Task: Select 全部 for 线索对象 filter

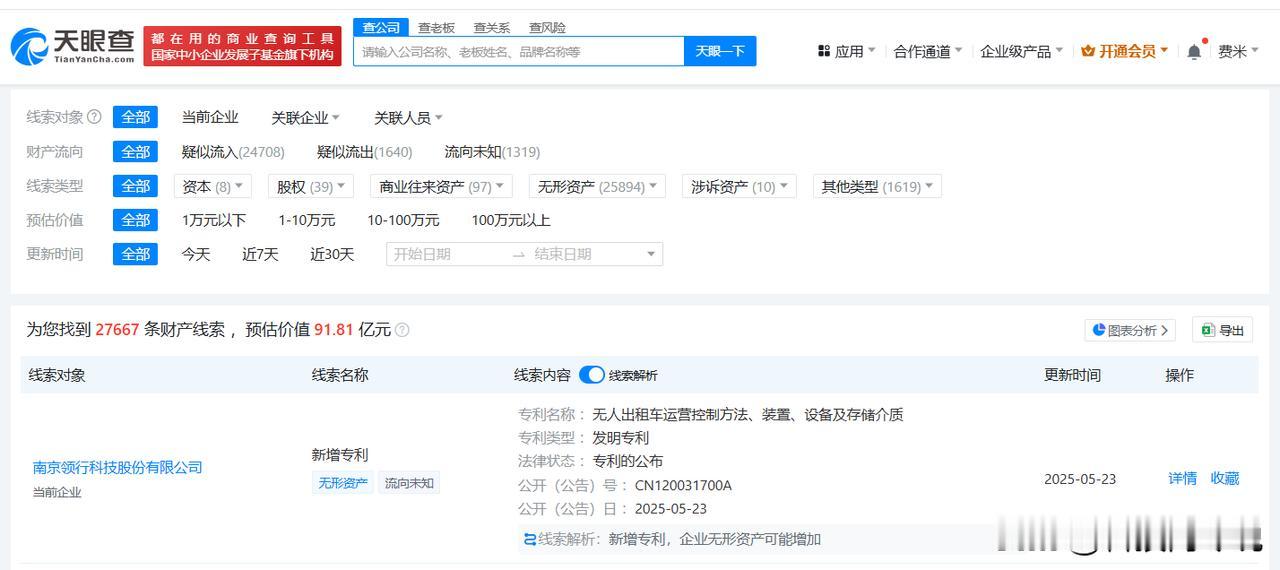Action: pos(135,117)
